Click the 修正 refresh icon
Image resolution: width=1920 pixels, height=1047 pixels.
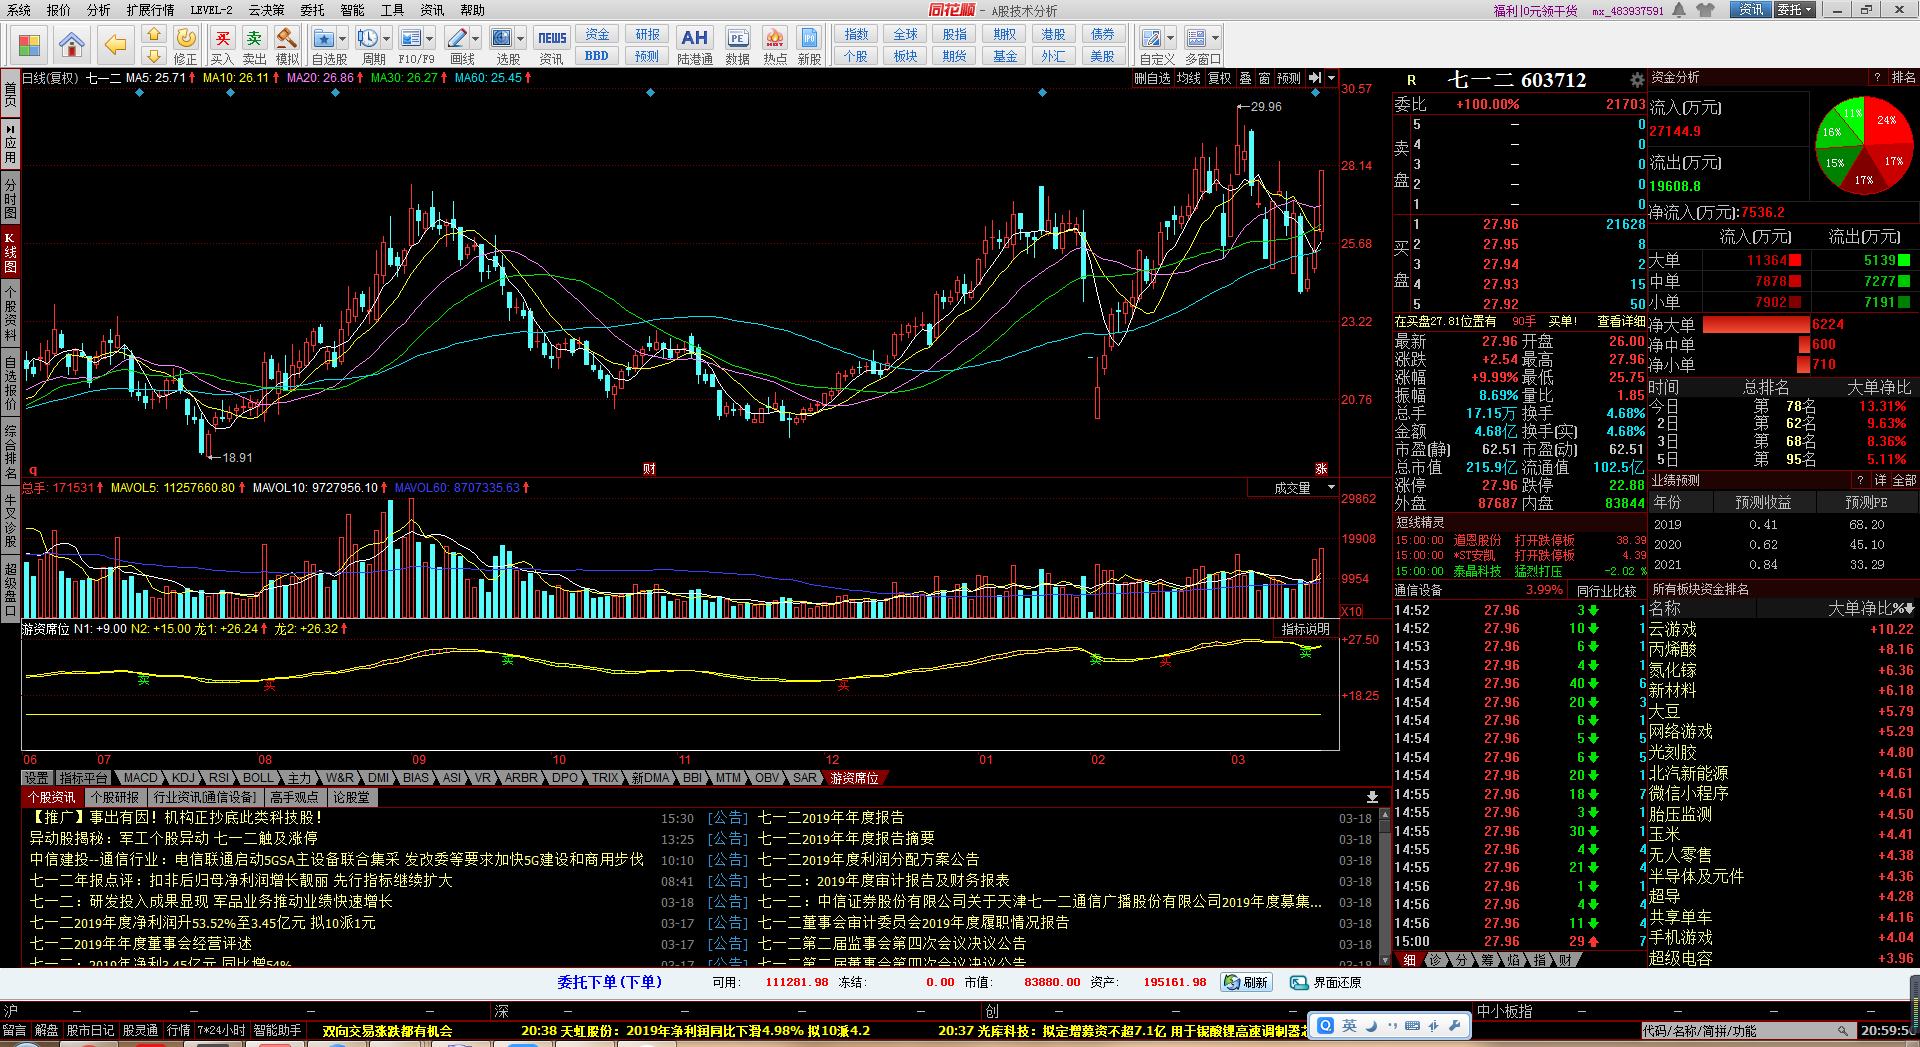185,45
